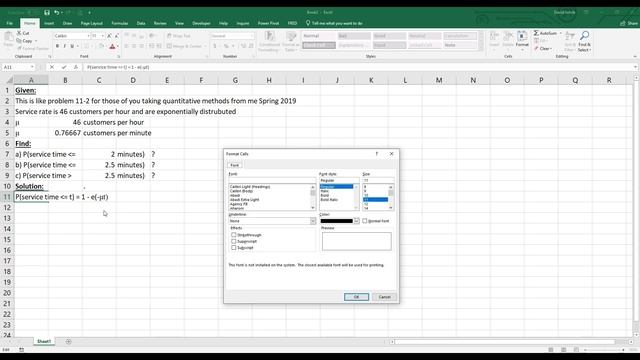Click the AutoSum sigma icon
This screenshot has height=360, width=640.
536,33
